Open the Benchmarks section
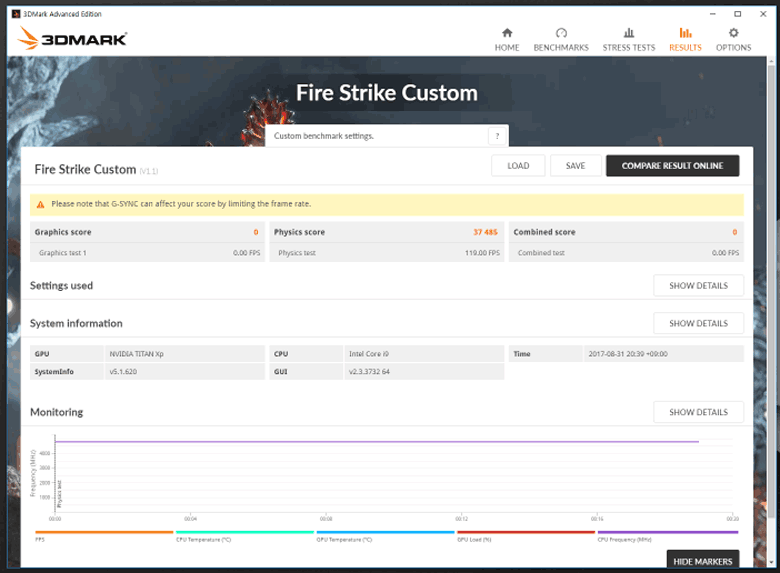 [x=560, y=39]
